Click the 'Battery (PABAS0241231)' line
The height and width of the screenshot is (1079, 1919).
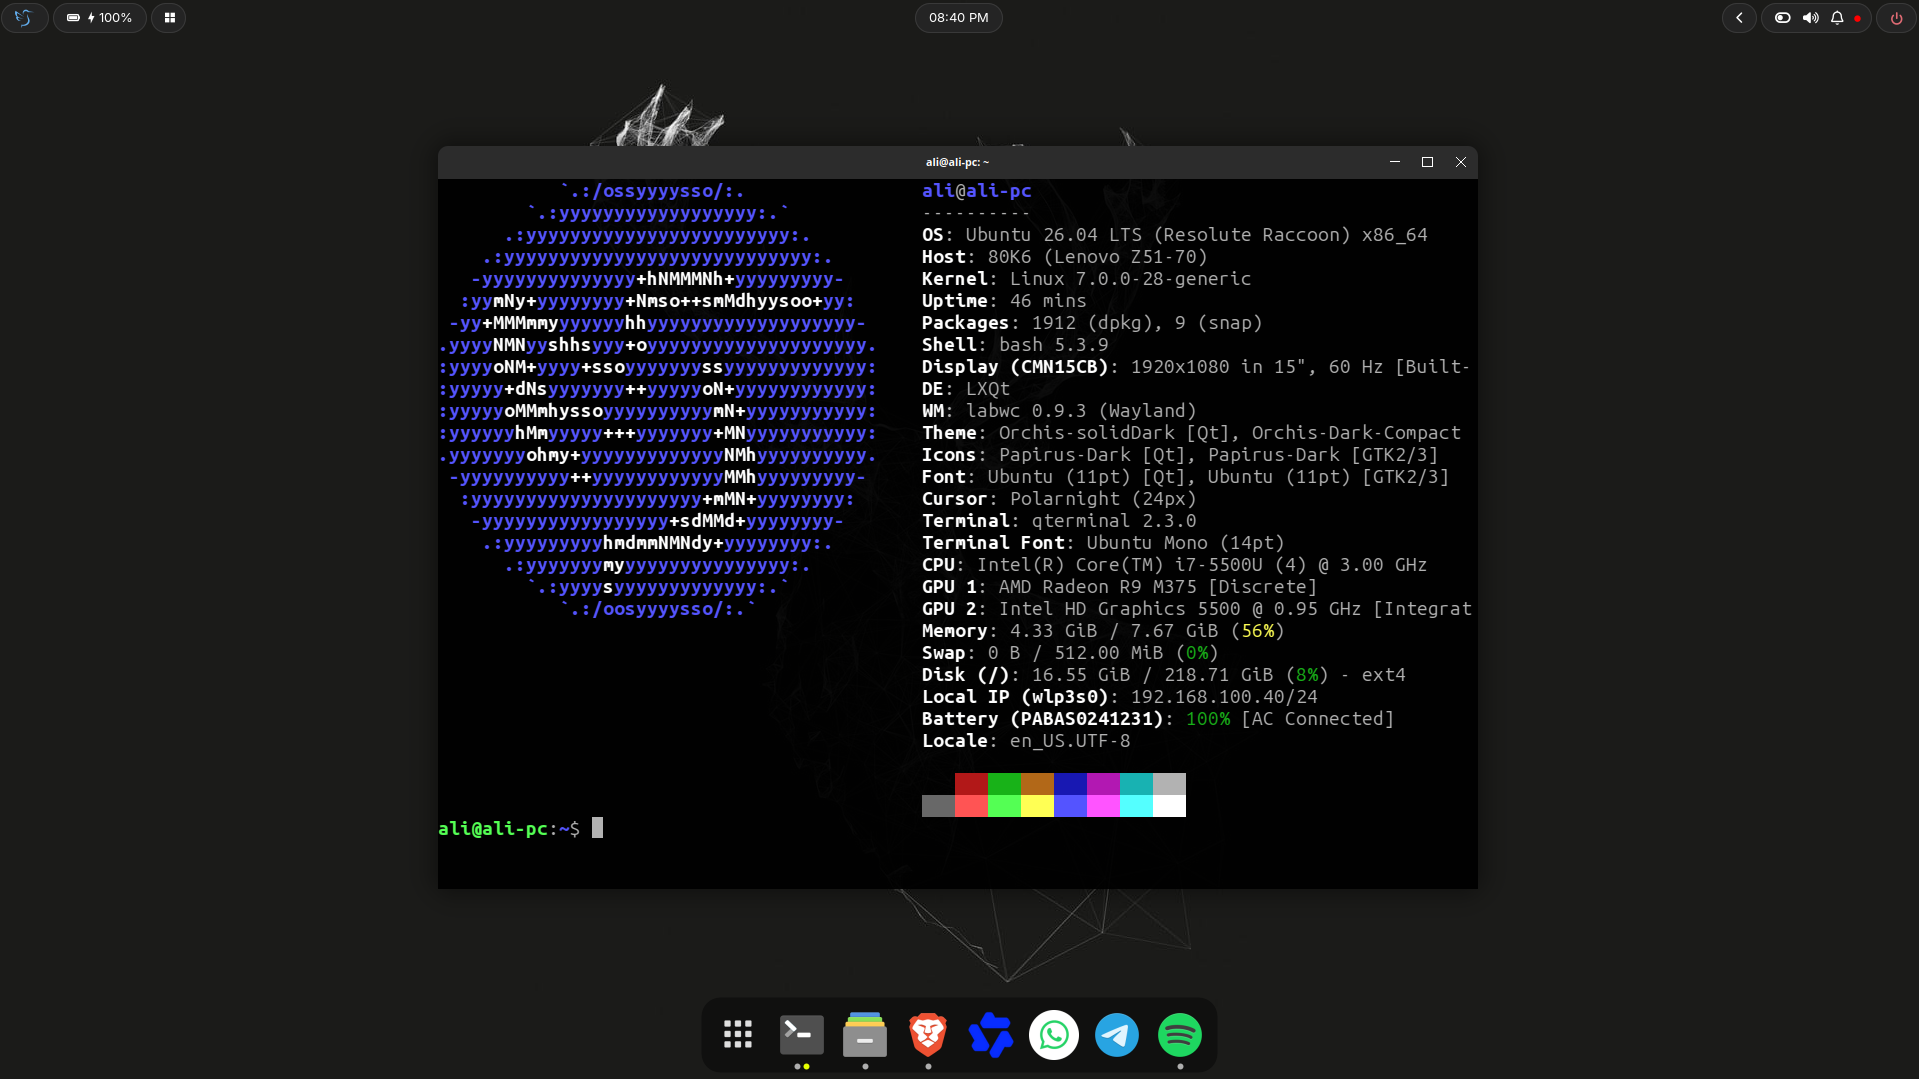(1158, 719)
